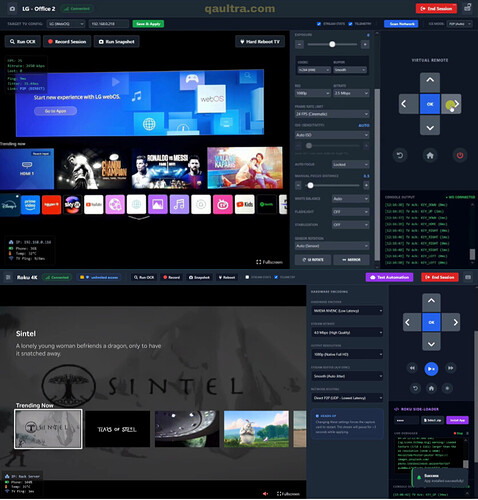Screen dimensions: 478x500
Task: Toggle the Telemetry checkbox in LG toolbar
Action: 350,24
